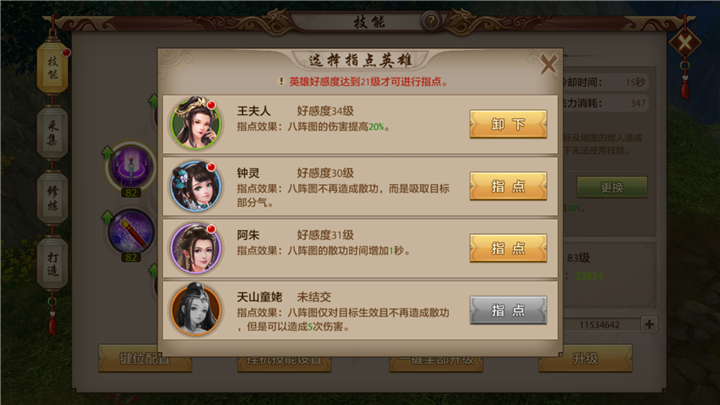This screenshot has height=405, width=720.
Task: Click the green 更换 button
Action: coord(612,187)
